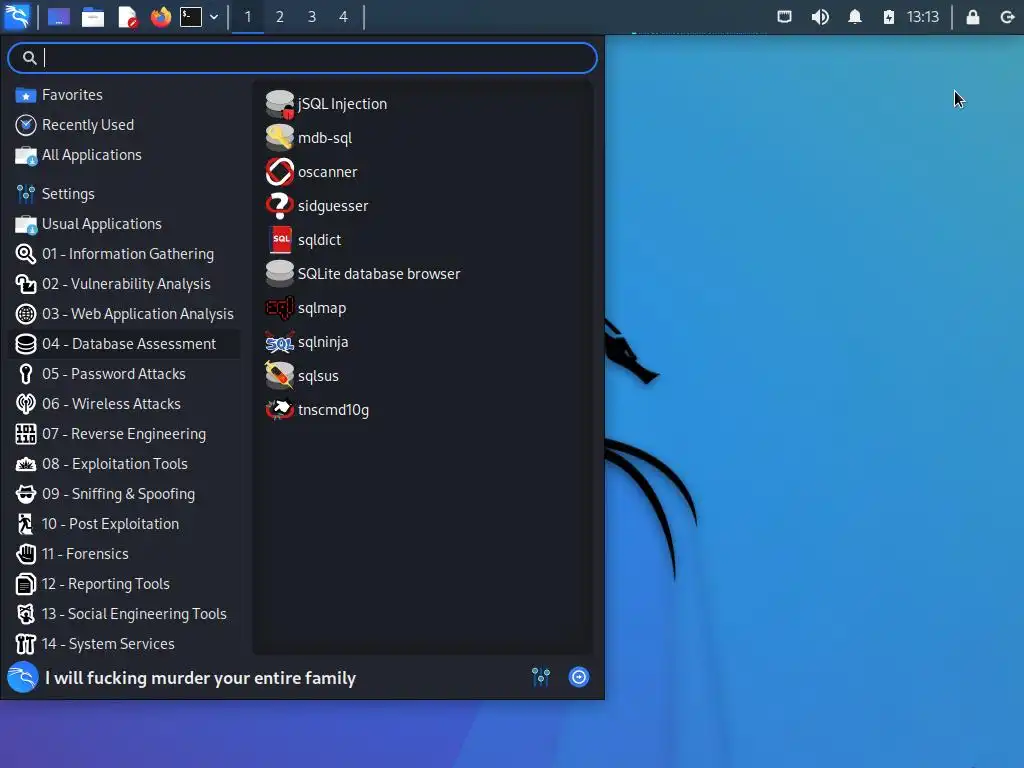This screenshot has width=1024, height=768.
Task: Expand the terminal launcher dropdown arrow
Action: [x=214, y=17]
